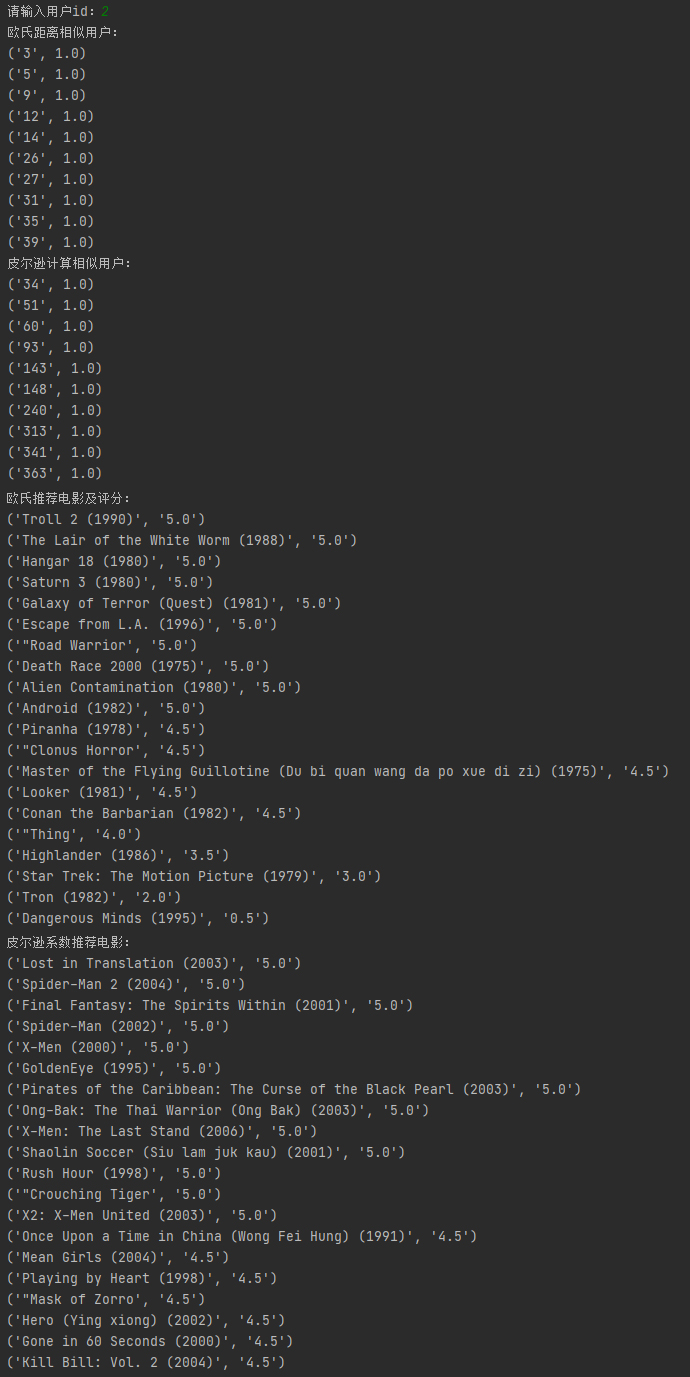Select the '欧氏推荐电影及评分:' heading
The width and height of the screenshot is (690, 1377).
(69, 497)
